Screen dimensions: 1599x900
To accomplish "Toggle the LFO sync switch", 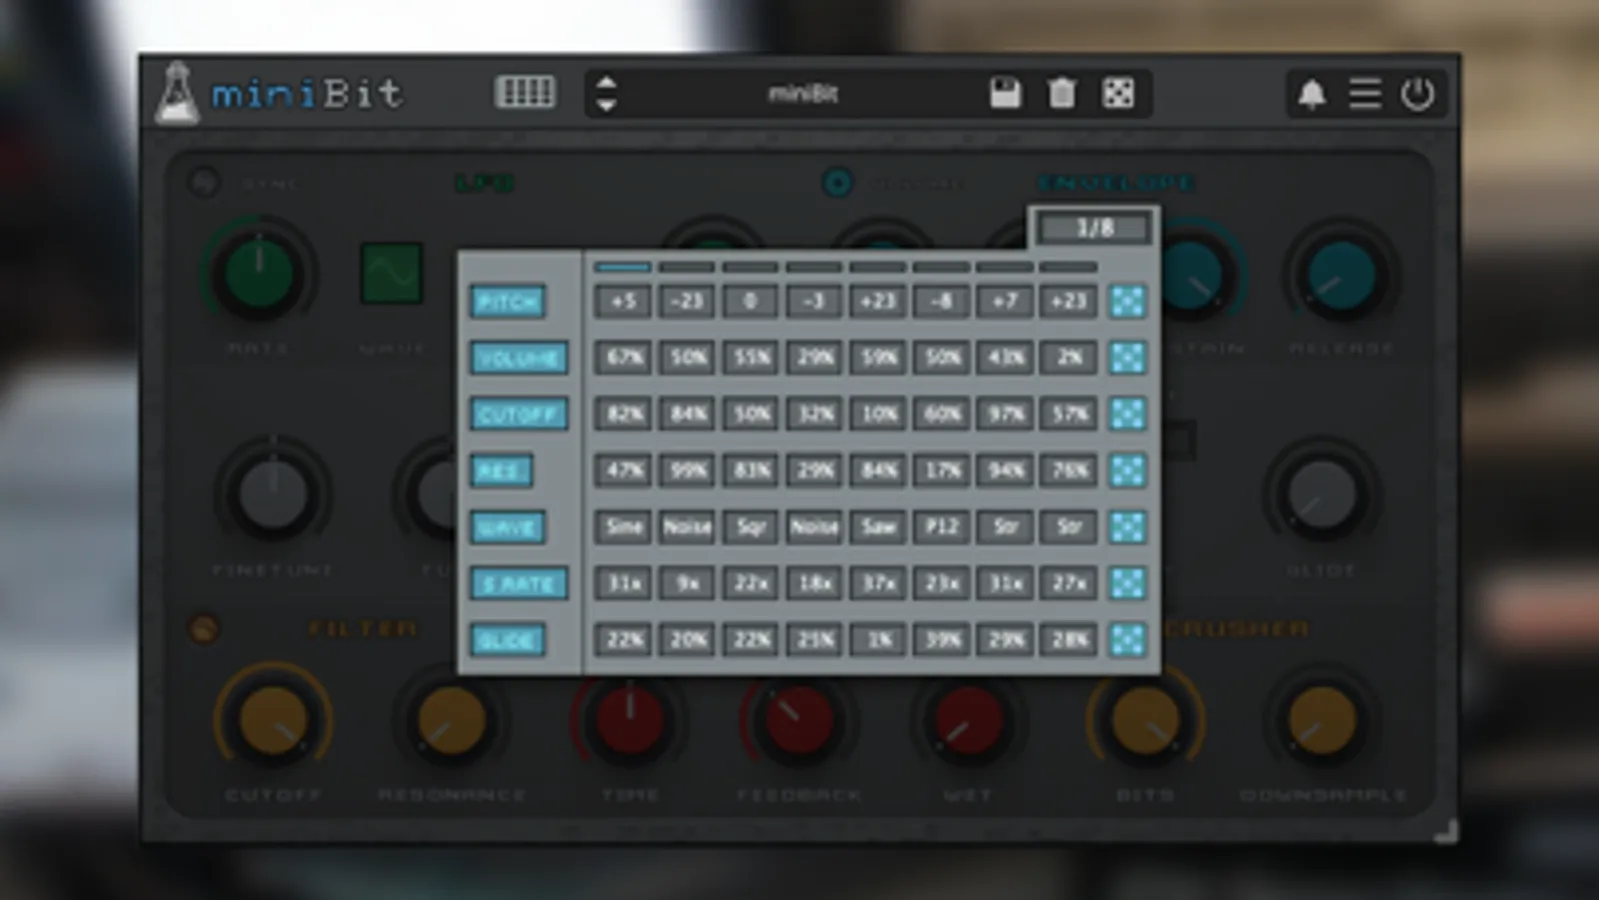I will (205, 183).
